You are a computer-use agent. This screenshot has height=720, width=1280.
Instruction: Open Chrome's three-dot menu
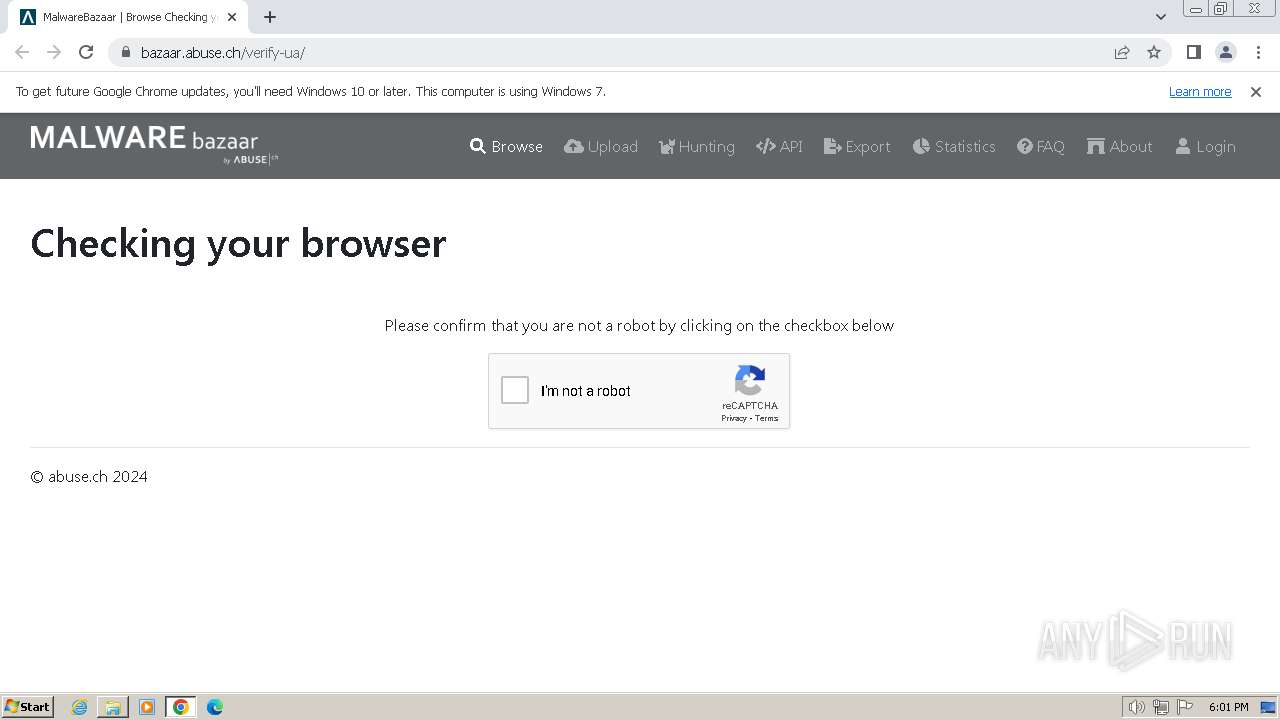click(x=1259, y=52)
